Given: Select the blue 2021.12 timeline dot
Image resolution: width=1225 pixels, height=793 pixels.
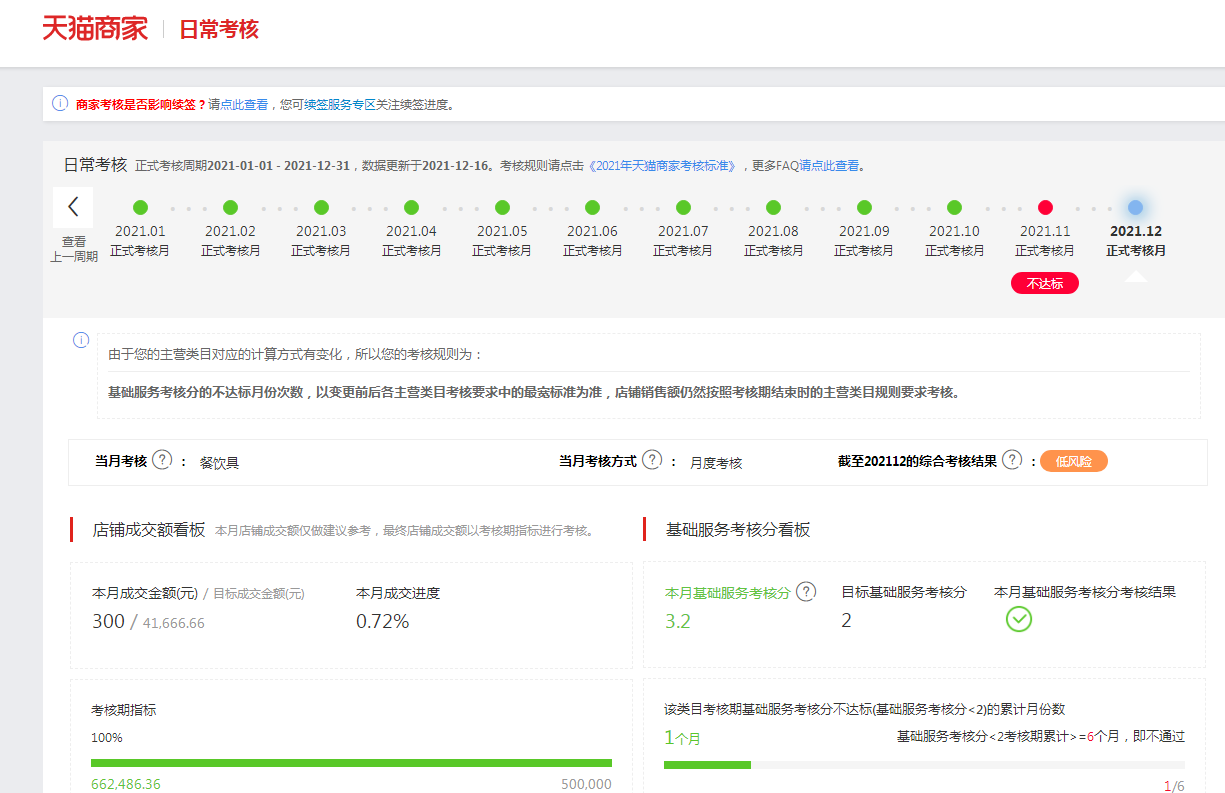Looking at the screenshot, I should tap(1135, 207).
